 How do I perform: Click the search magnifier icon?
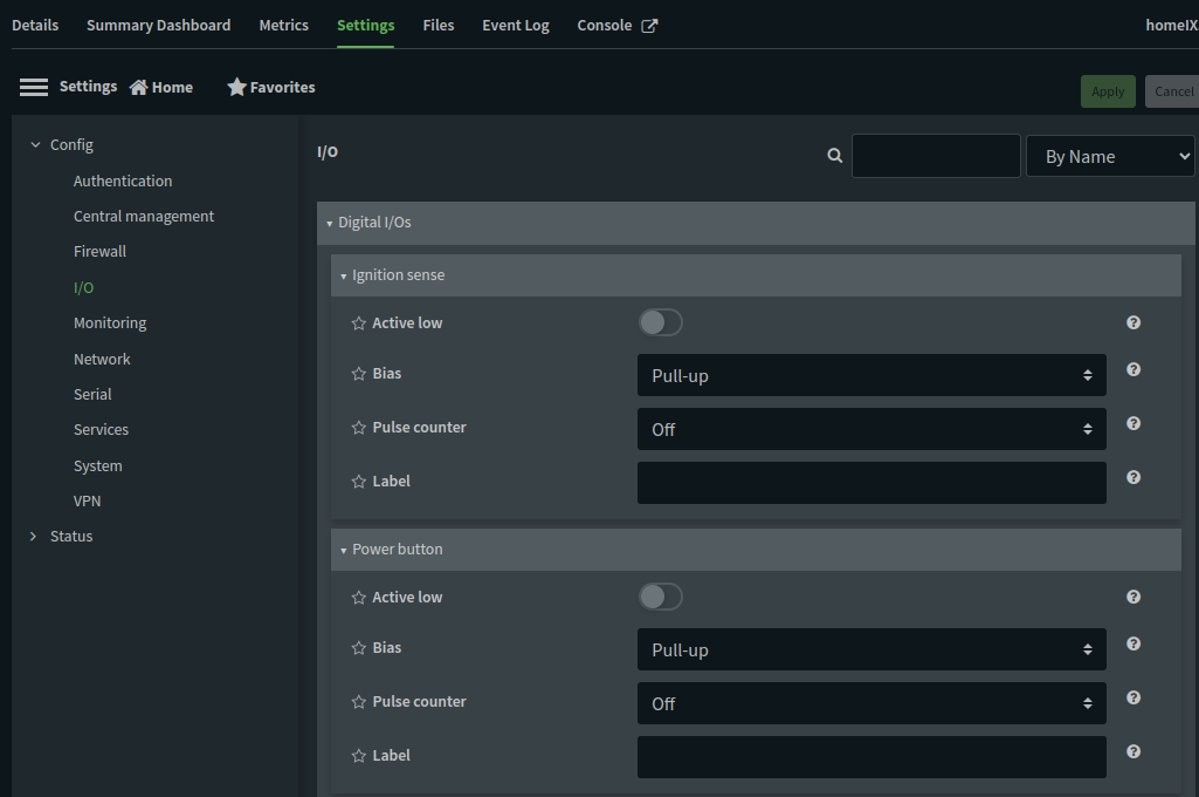tap(835, 156)
